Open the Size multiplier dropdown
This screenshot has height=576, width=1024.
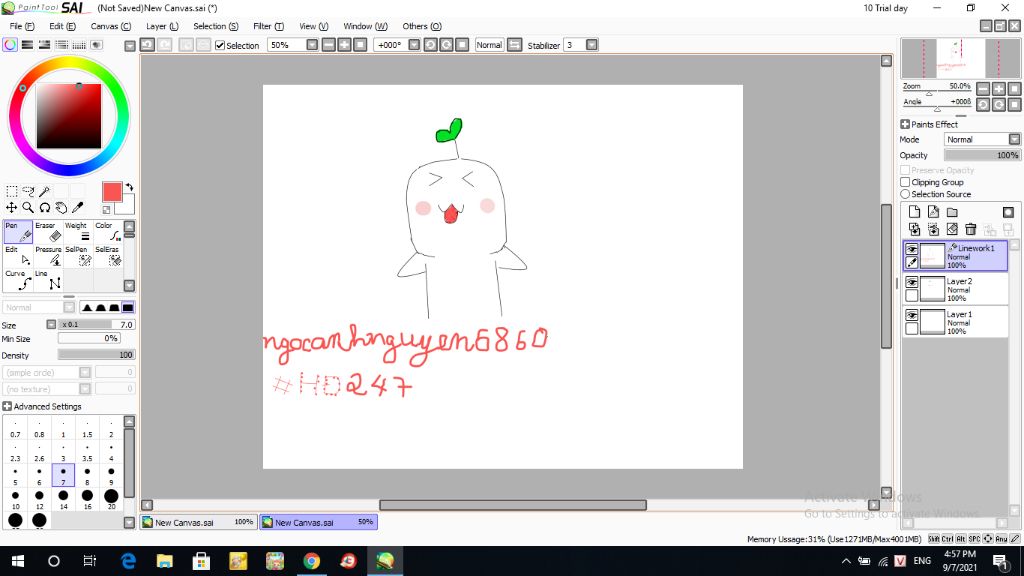tap(51, 325)
